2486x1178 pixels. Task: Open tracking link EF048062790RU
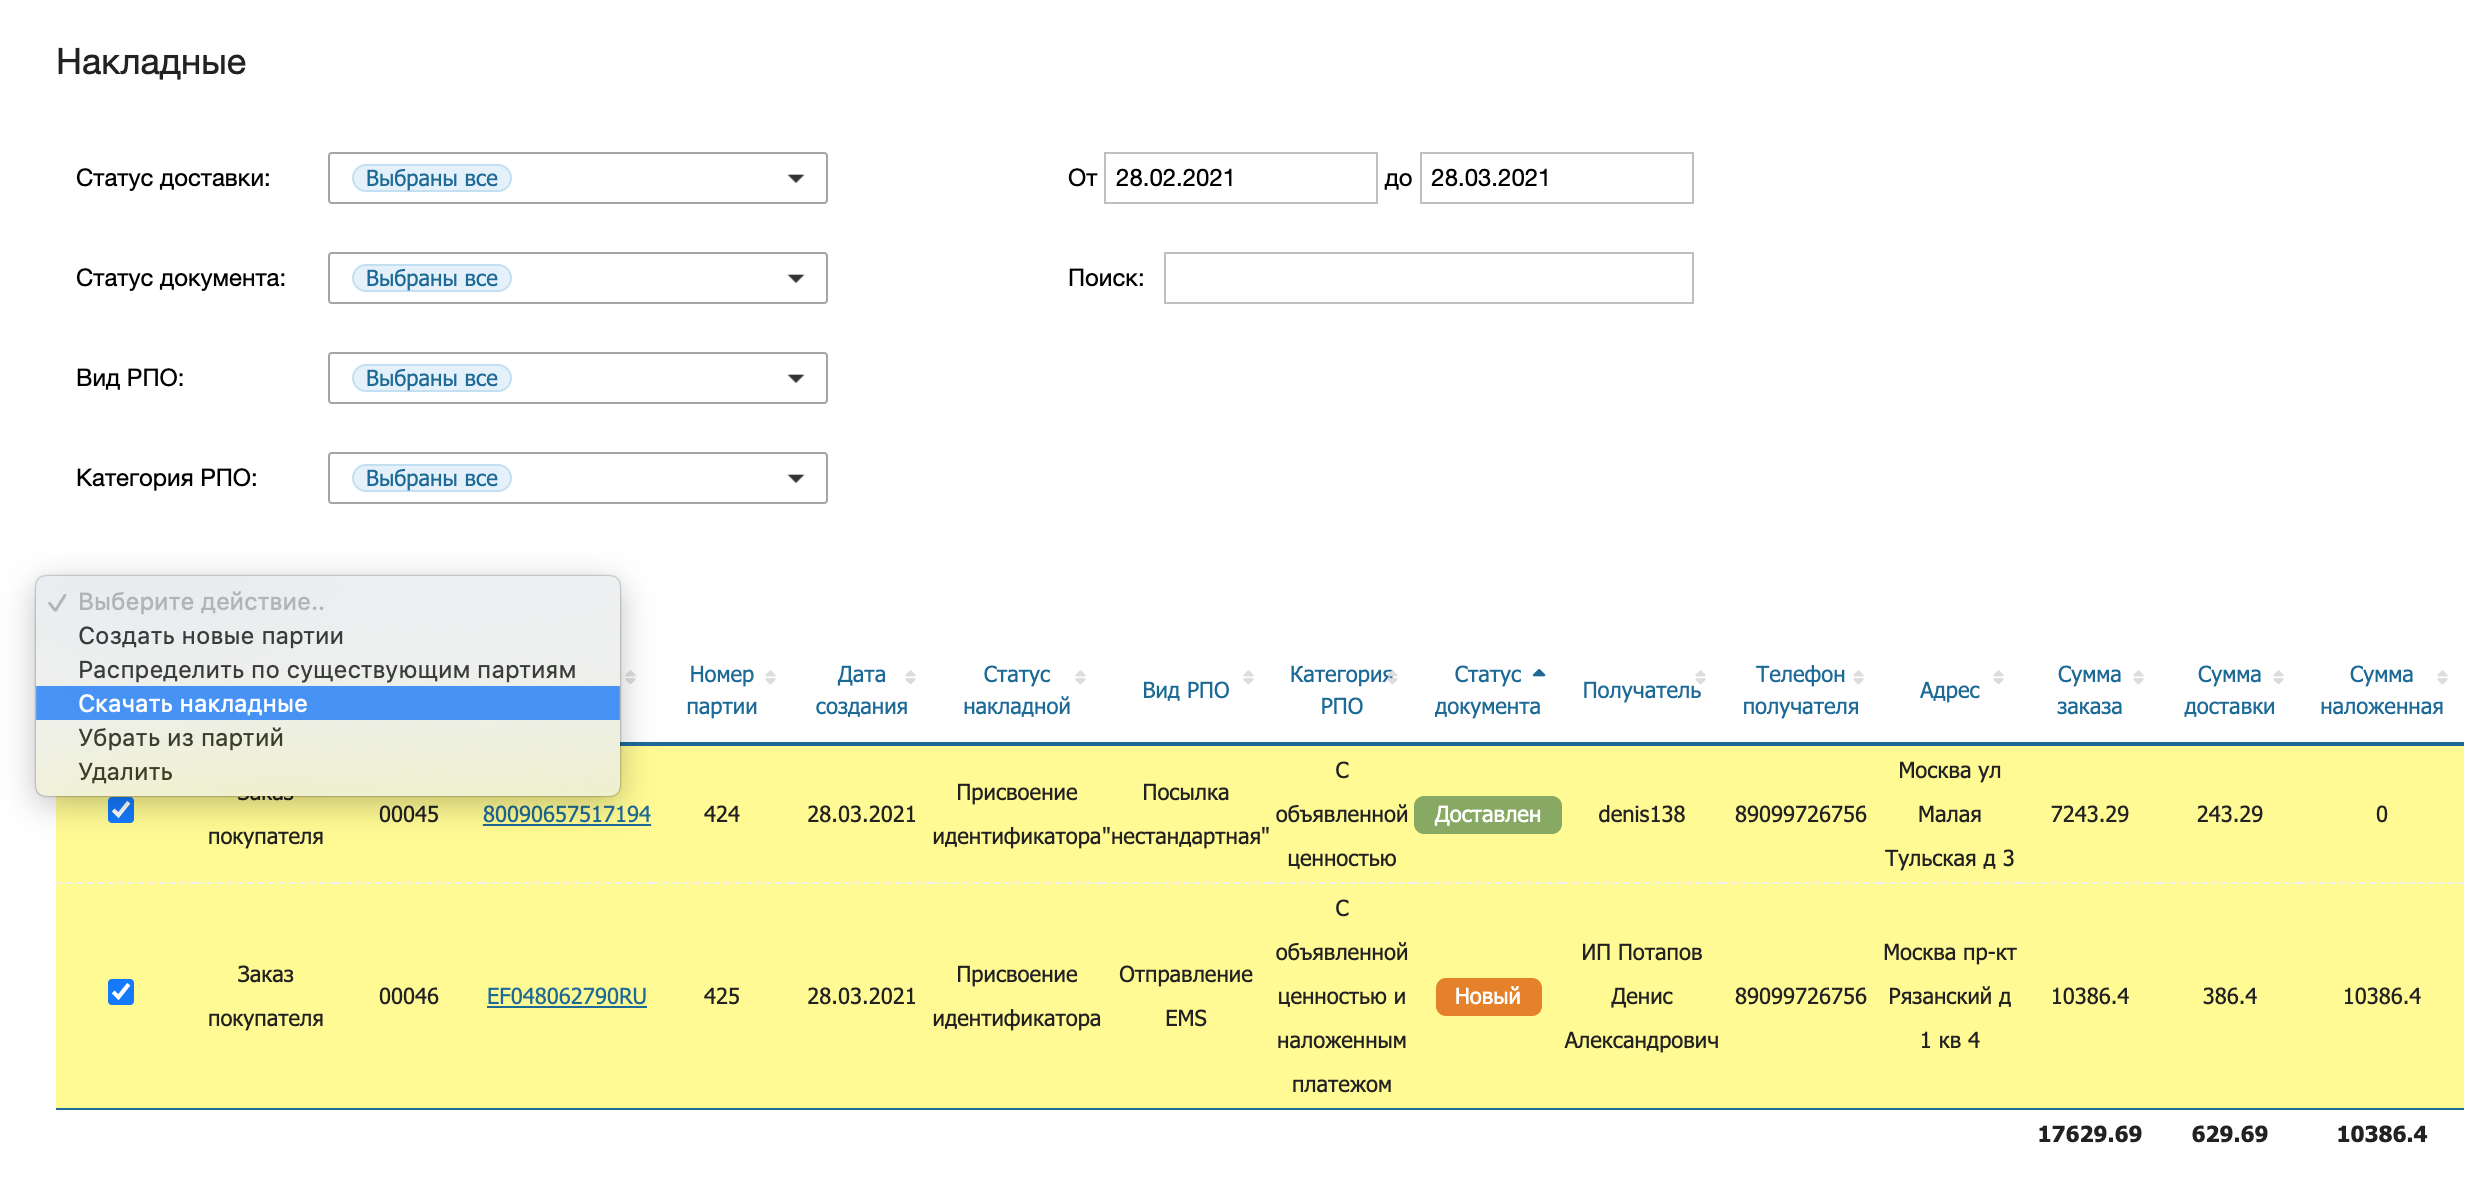pyautogui.click(x=566, y=996)
